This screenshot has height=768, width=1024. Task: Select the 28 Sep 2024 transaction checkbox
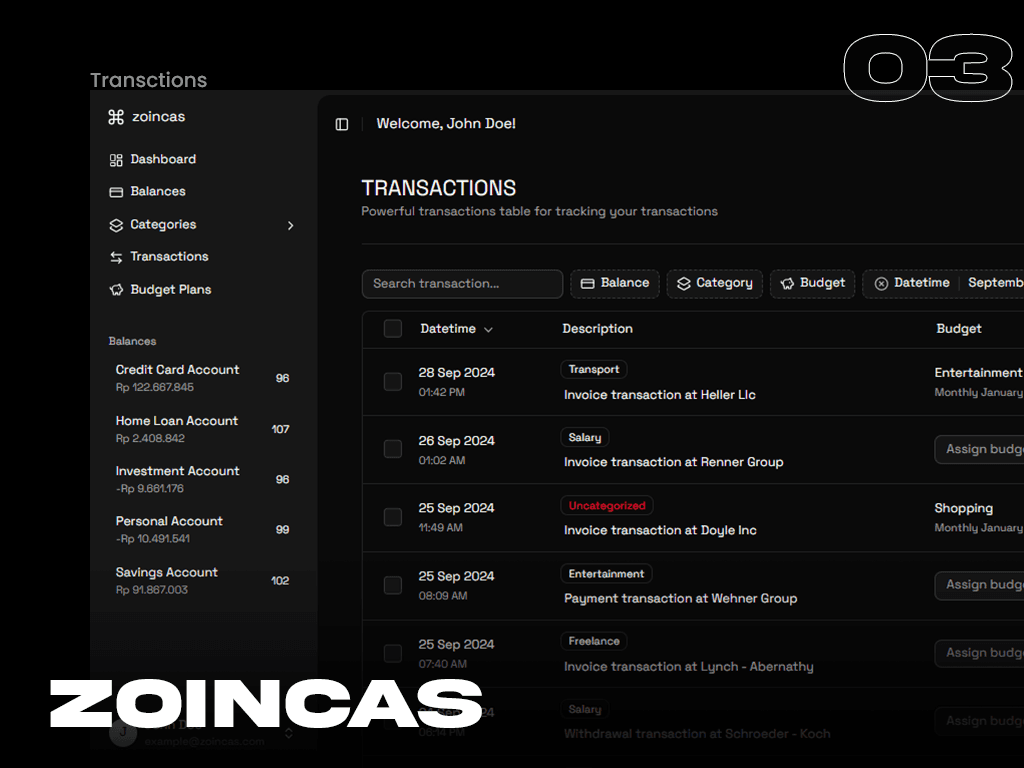393,381
